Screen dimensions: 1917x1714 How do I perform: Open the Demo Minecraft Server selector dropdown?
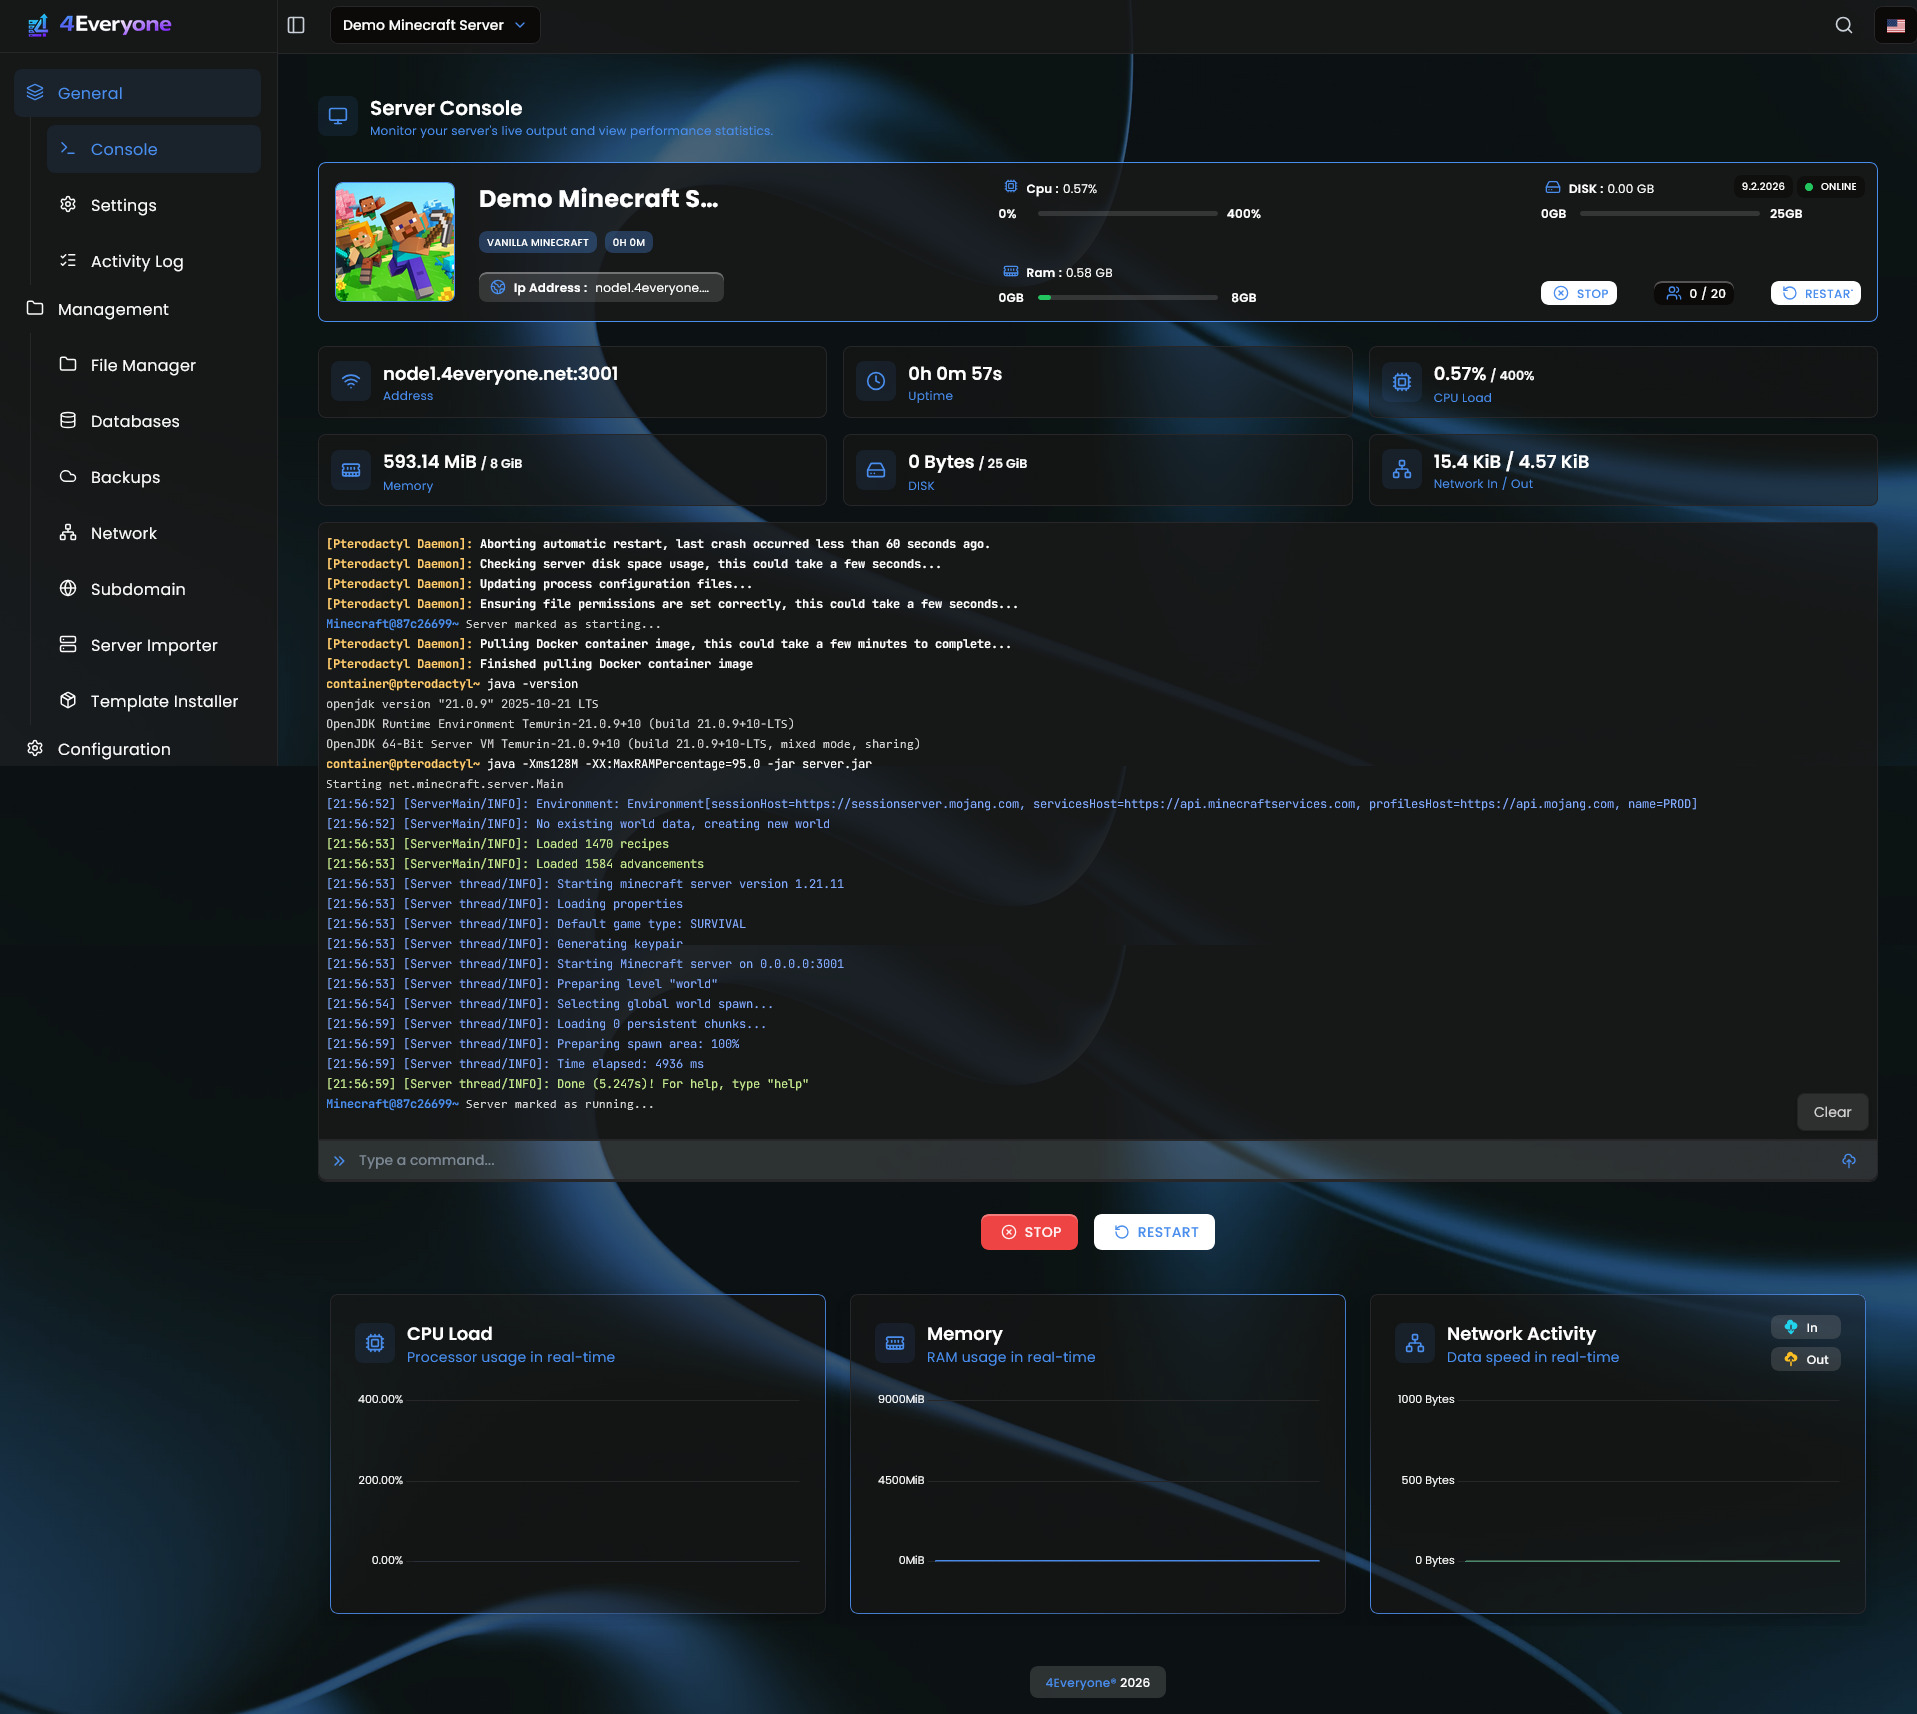click(x=435, y=25)
